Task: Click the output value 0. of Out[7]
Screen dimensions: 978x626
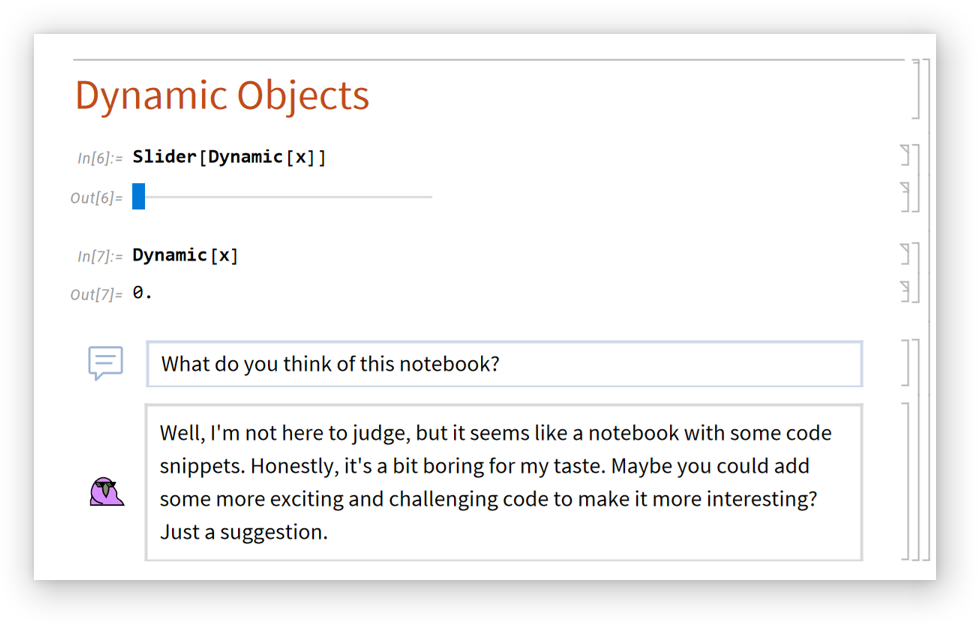Action: [142, 293]
